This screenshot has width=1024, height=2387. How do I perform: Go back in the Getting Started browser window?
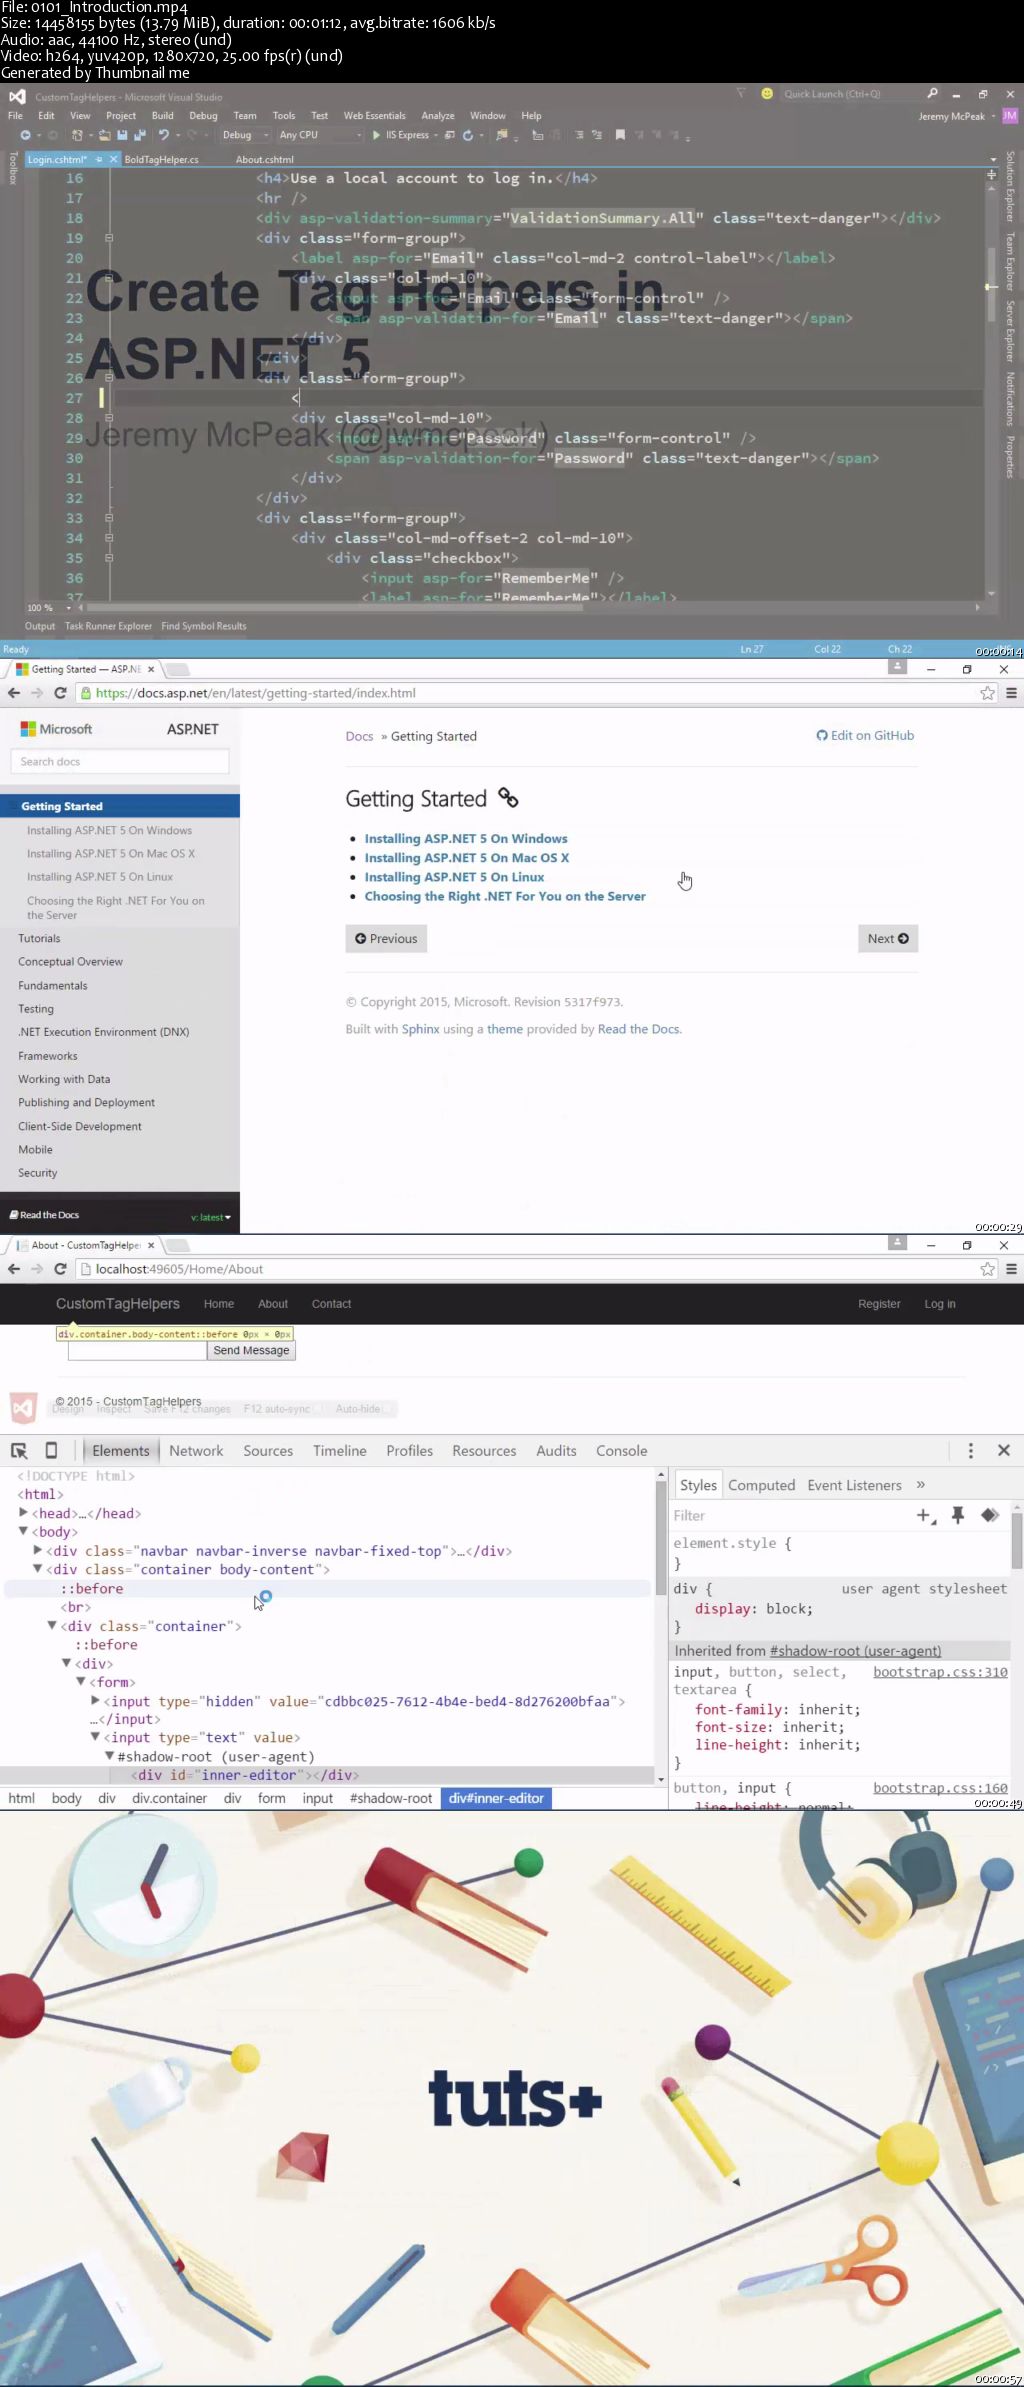[x=14, y=693]
